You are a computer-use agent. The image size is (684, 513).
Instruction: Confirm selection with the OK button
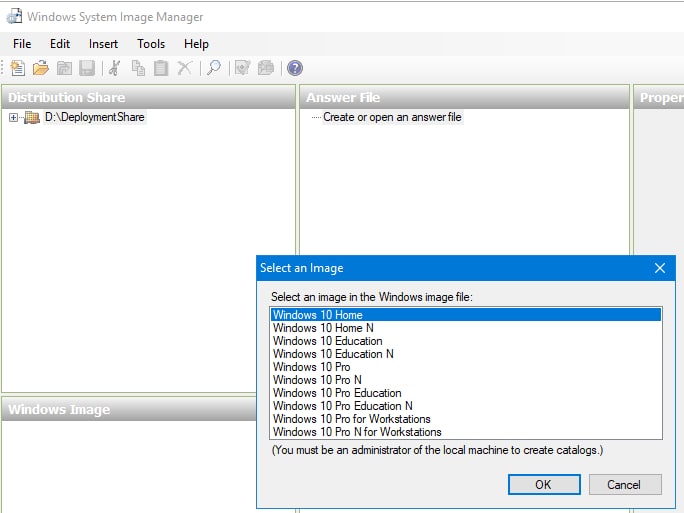(544, 484)
